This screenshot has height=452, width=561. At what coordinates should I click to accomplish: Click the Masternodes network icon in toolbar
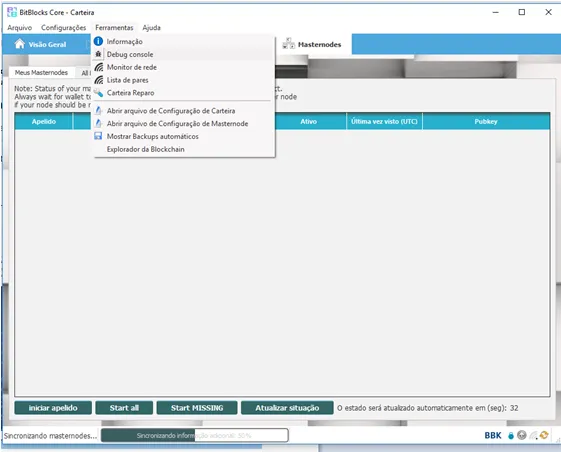point(288,44)
